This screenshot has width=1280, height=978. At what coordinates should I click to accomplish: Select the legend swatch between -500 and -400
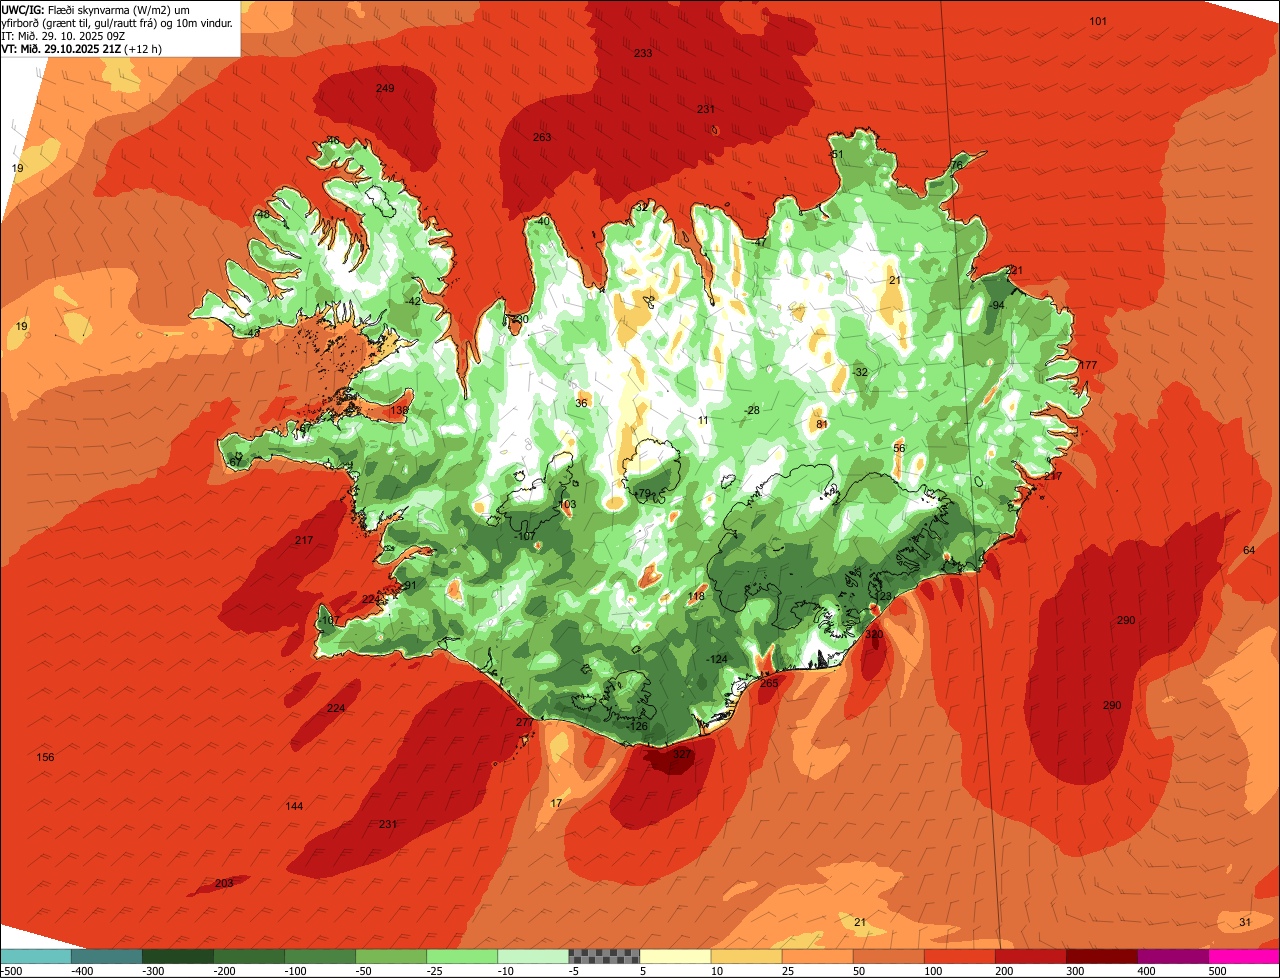[35, 956]
